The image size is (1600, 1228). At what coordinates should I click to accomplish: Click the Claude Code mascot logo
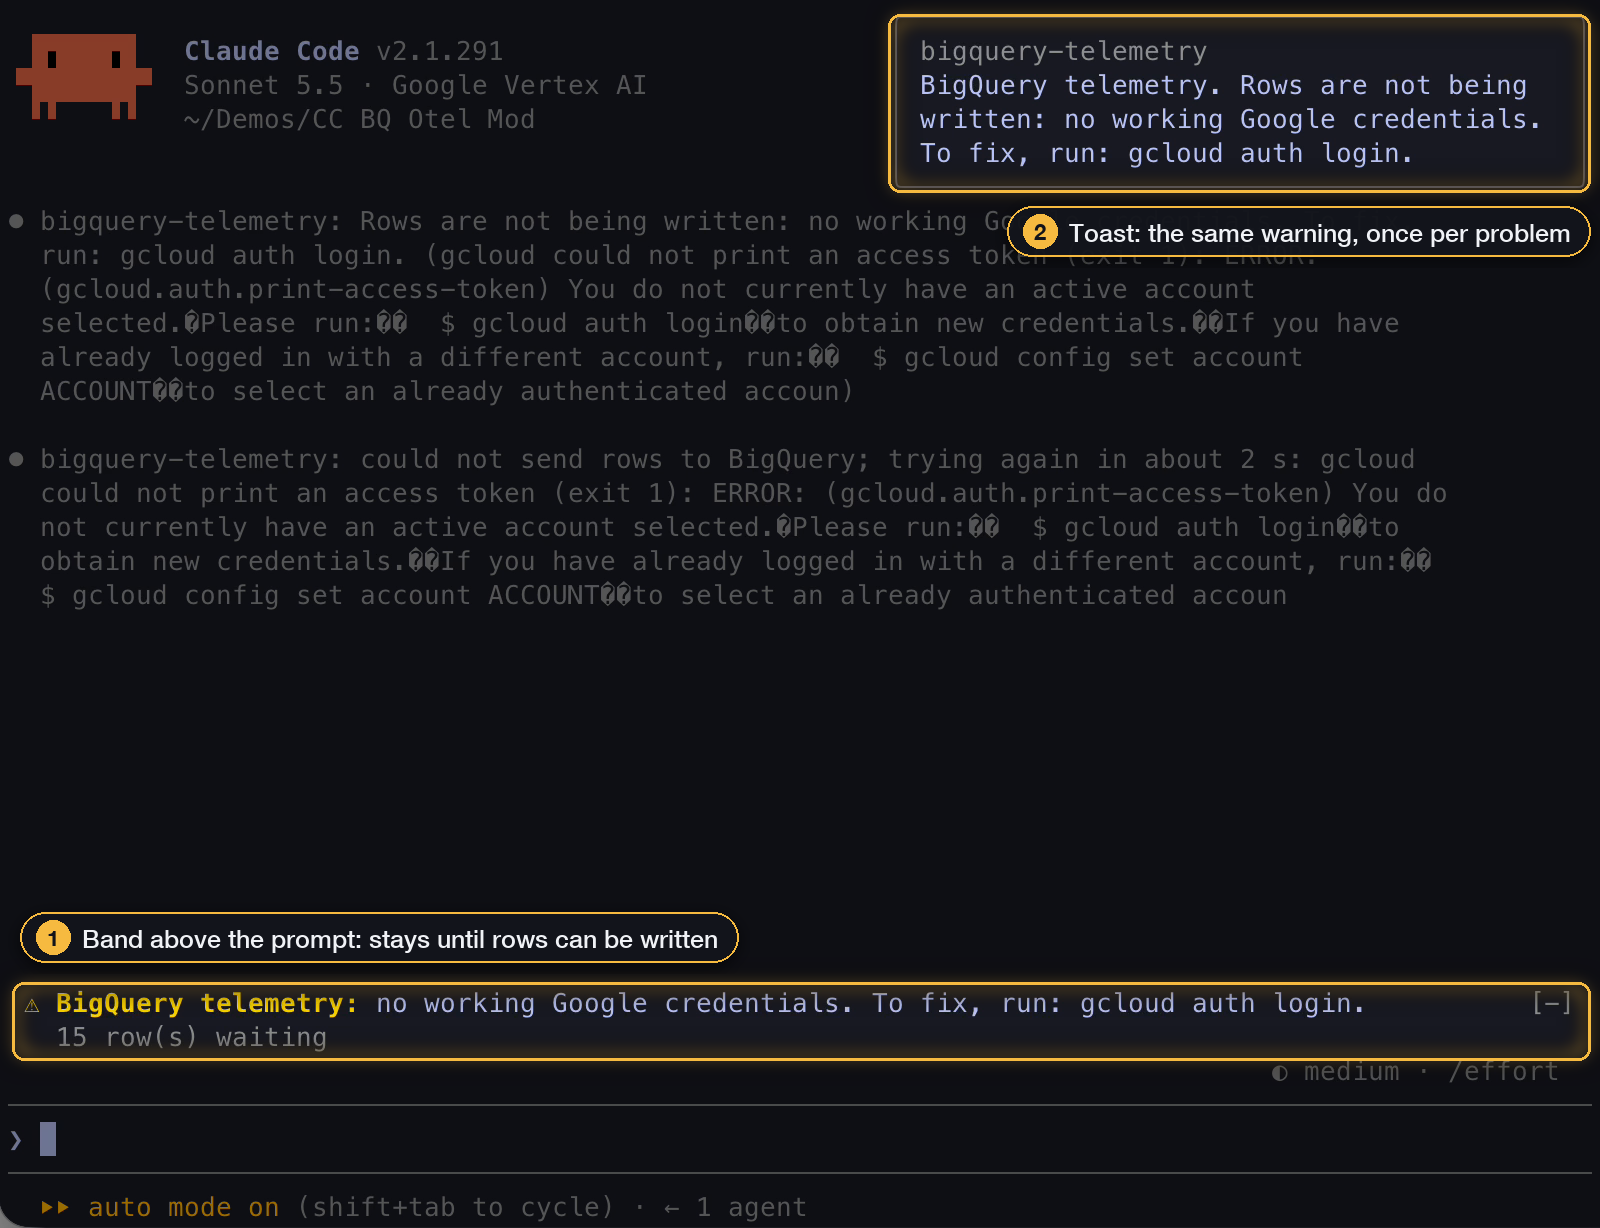tap(84, 77)
